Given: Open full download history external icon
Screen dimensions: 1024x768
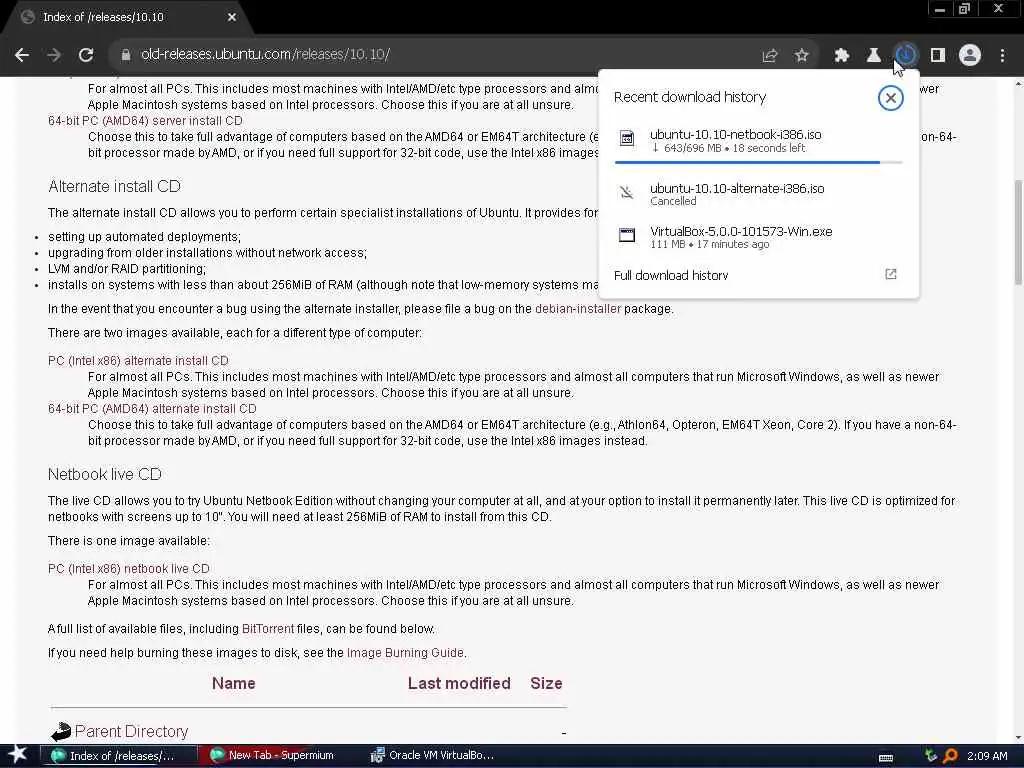Looking at the screenshot, I should point(891,274).
